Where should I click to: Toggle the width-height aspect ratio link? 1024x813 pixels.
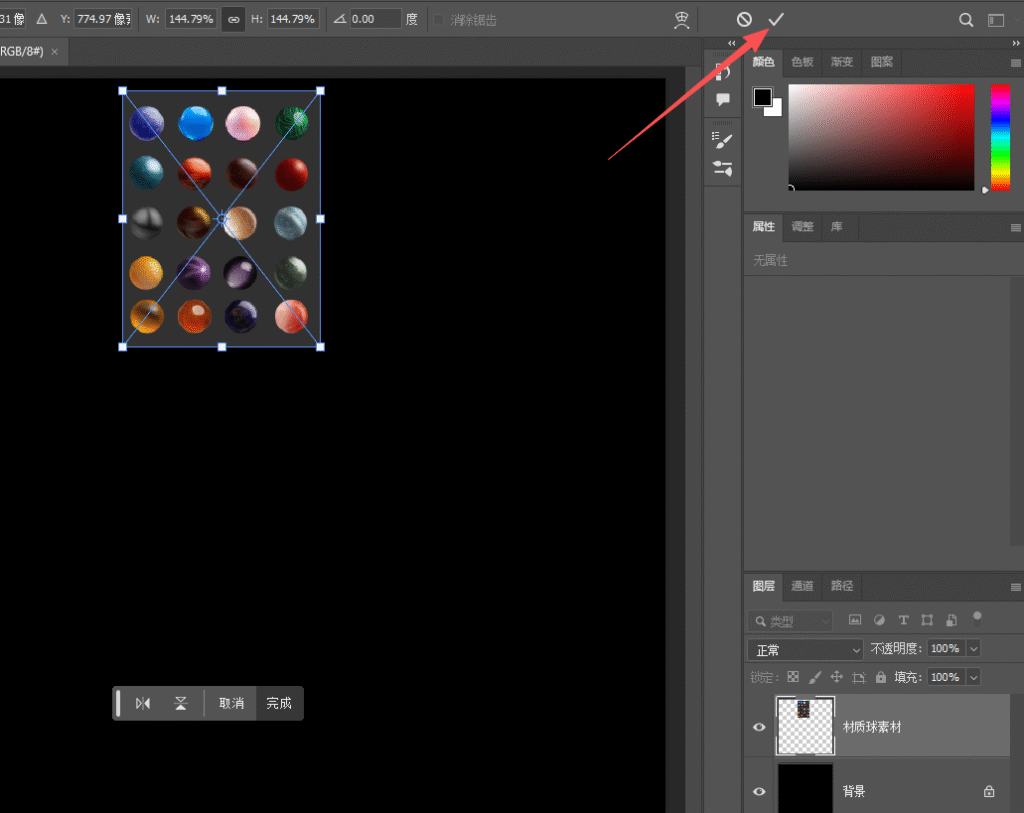click(233, 20)
